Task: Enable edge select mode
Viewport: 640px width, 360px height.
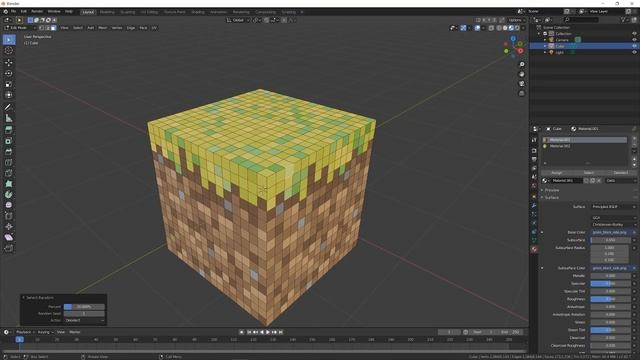Action: pyautogui.click(x=48, y=28)
